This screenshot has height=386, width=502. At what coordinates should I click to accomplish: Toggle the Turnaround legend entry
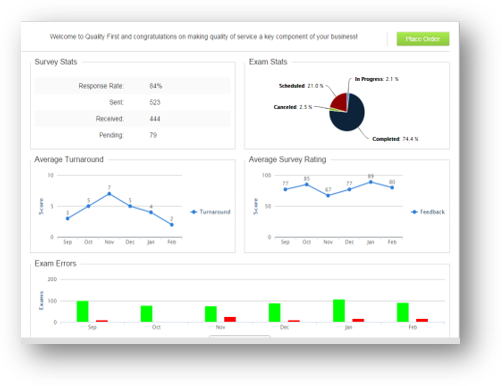pos(210,212)
